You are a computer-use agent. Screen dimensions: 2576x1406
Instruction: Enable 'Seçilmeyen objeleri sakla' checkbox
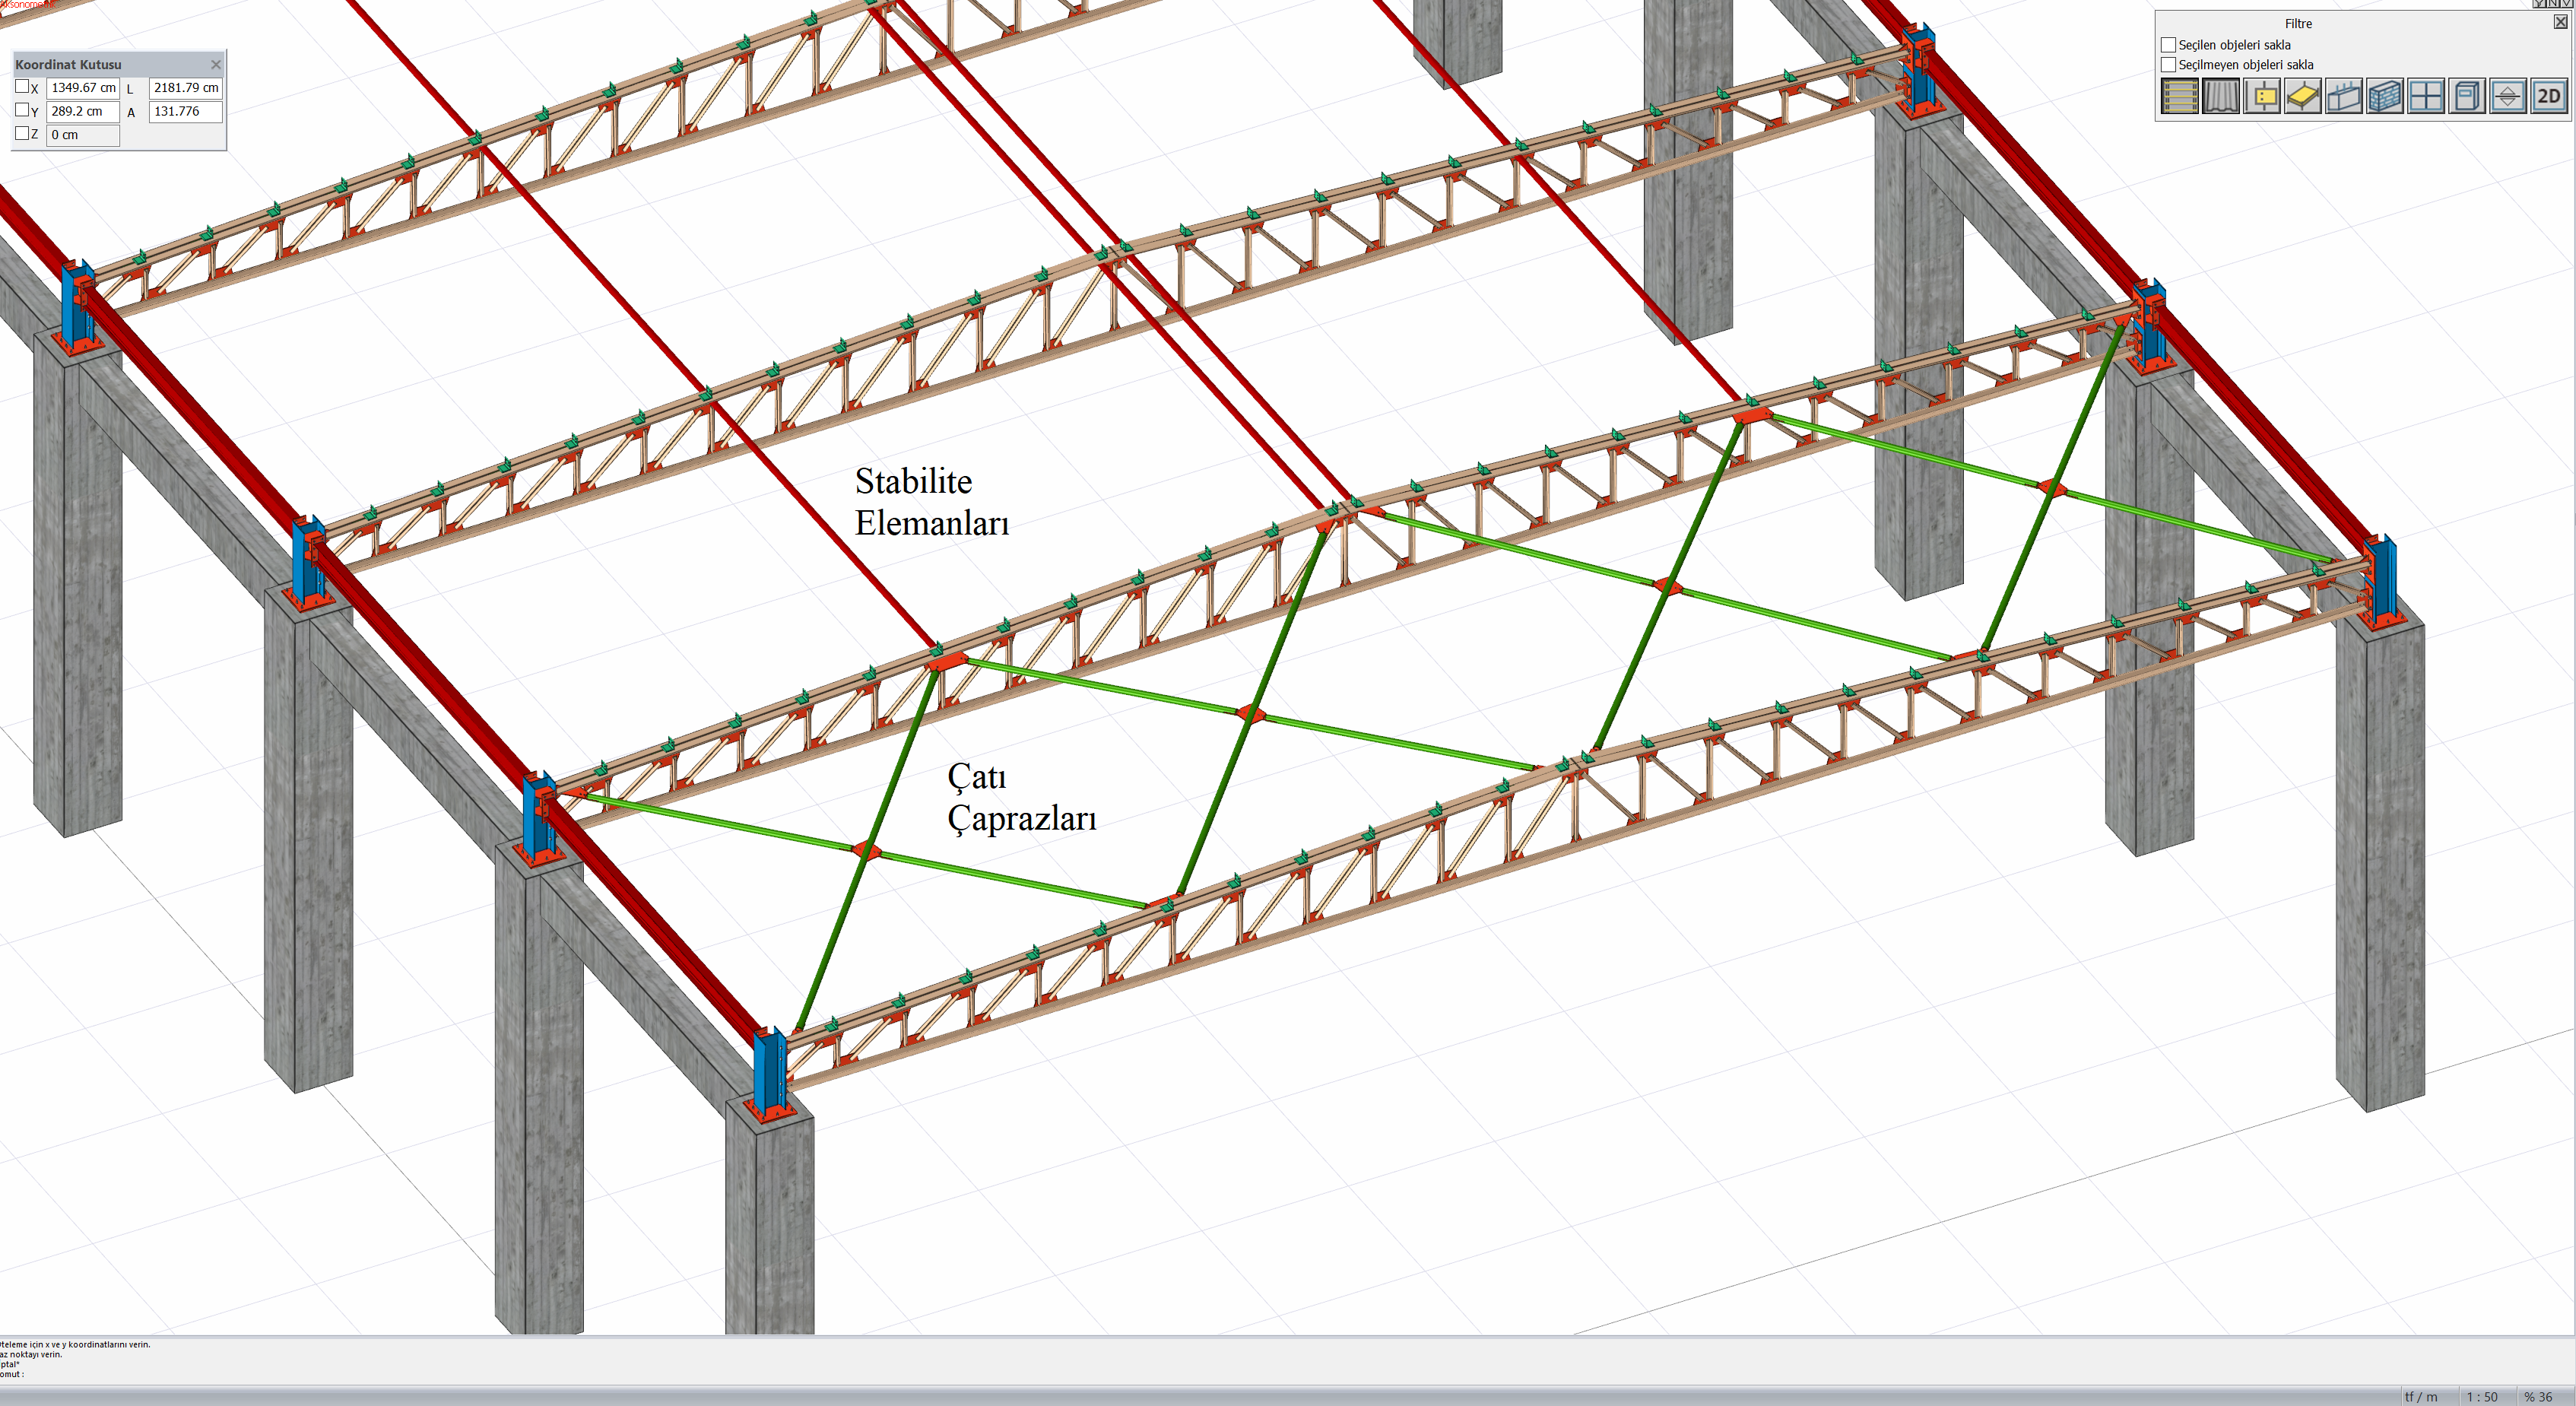[2168, 65]
